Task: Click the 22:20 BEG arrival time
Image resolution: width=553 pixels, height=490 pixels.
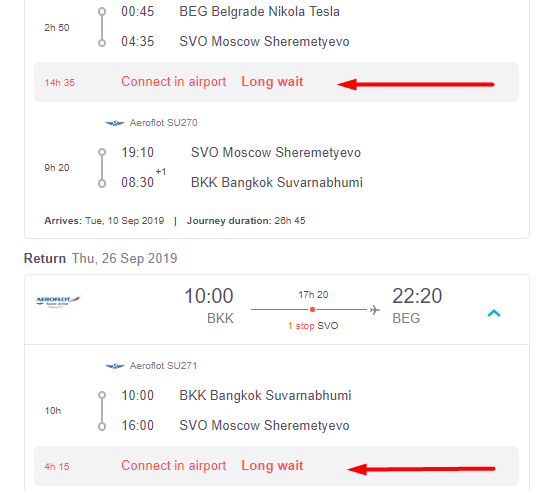Action: 417,296
